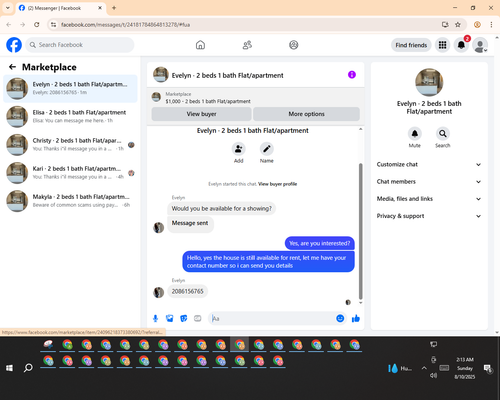The image size is (500, 400).
Task: Click the More options button
Action: (306, 114)
